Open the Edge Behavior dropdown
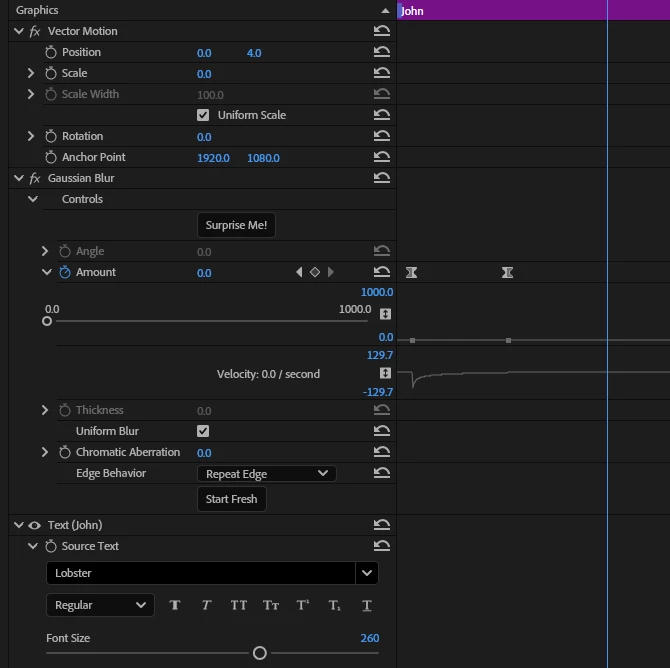 267,474
